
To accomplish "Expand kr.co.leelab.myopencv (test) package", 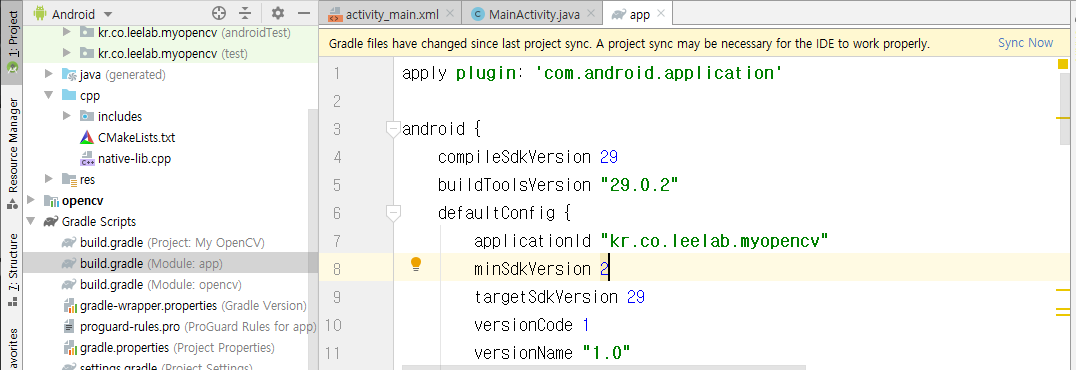I will (67, 53).
